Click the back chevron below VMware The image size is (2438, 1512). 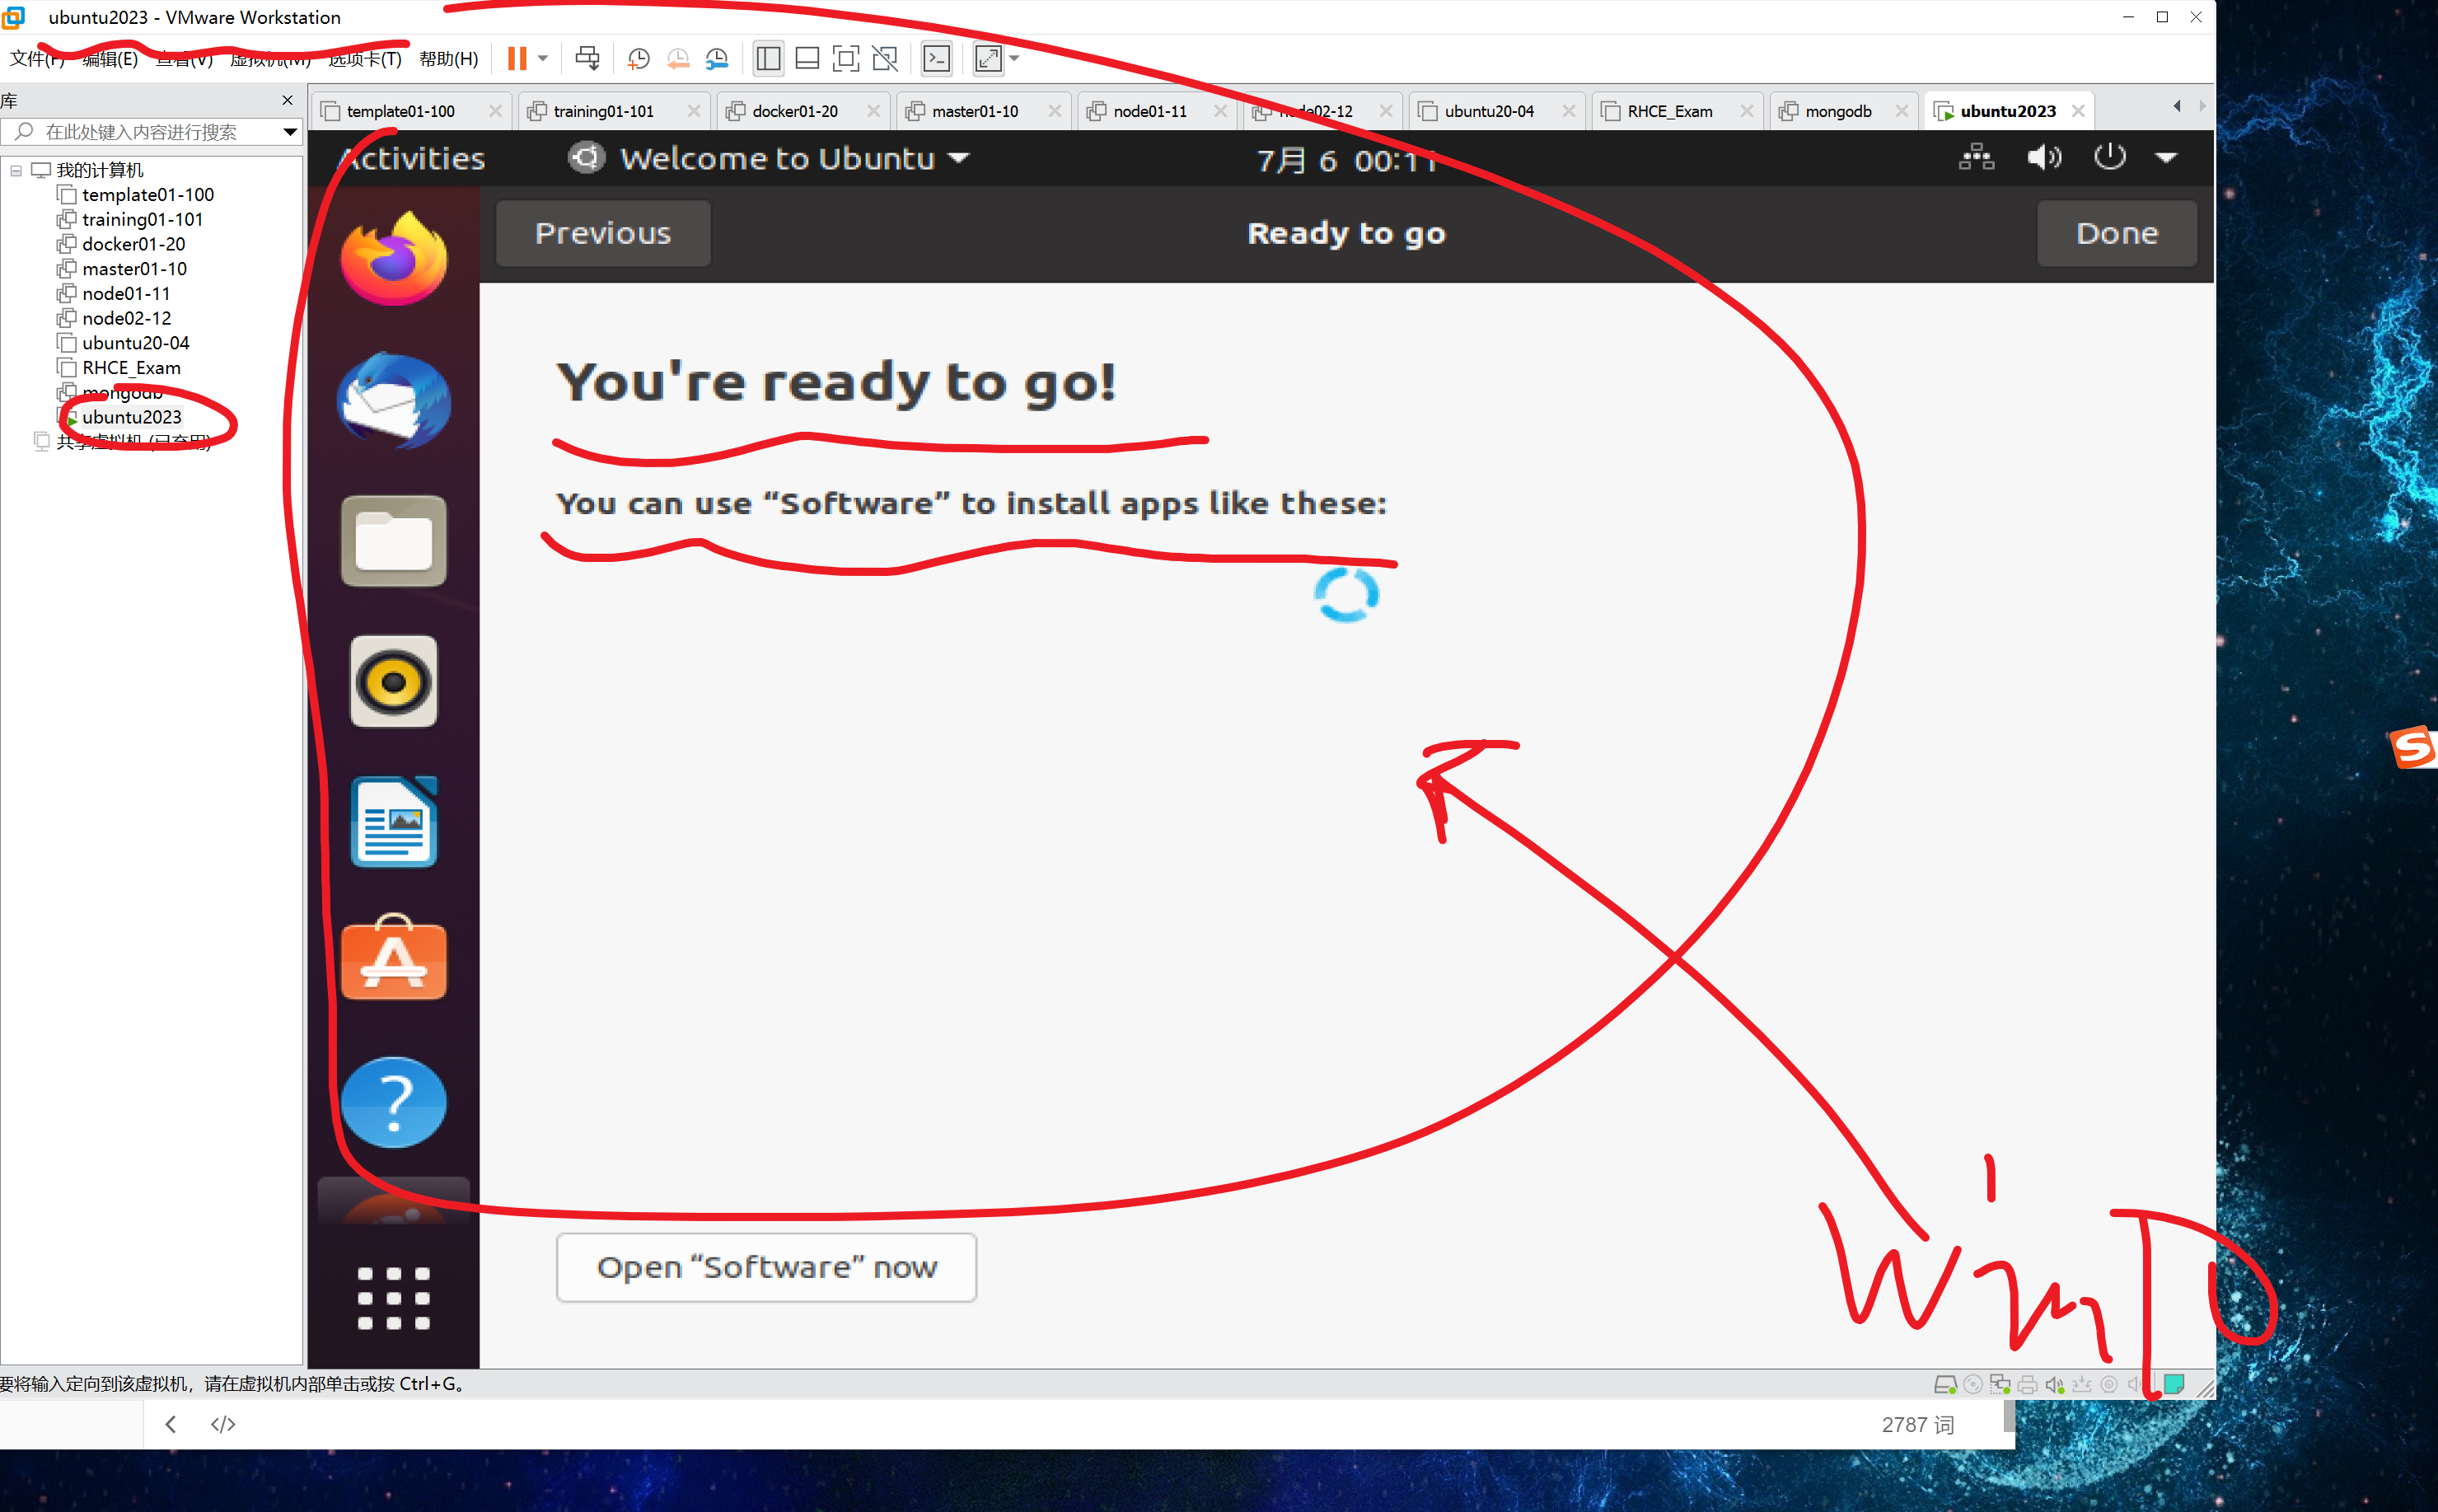coord(171,1424)
